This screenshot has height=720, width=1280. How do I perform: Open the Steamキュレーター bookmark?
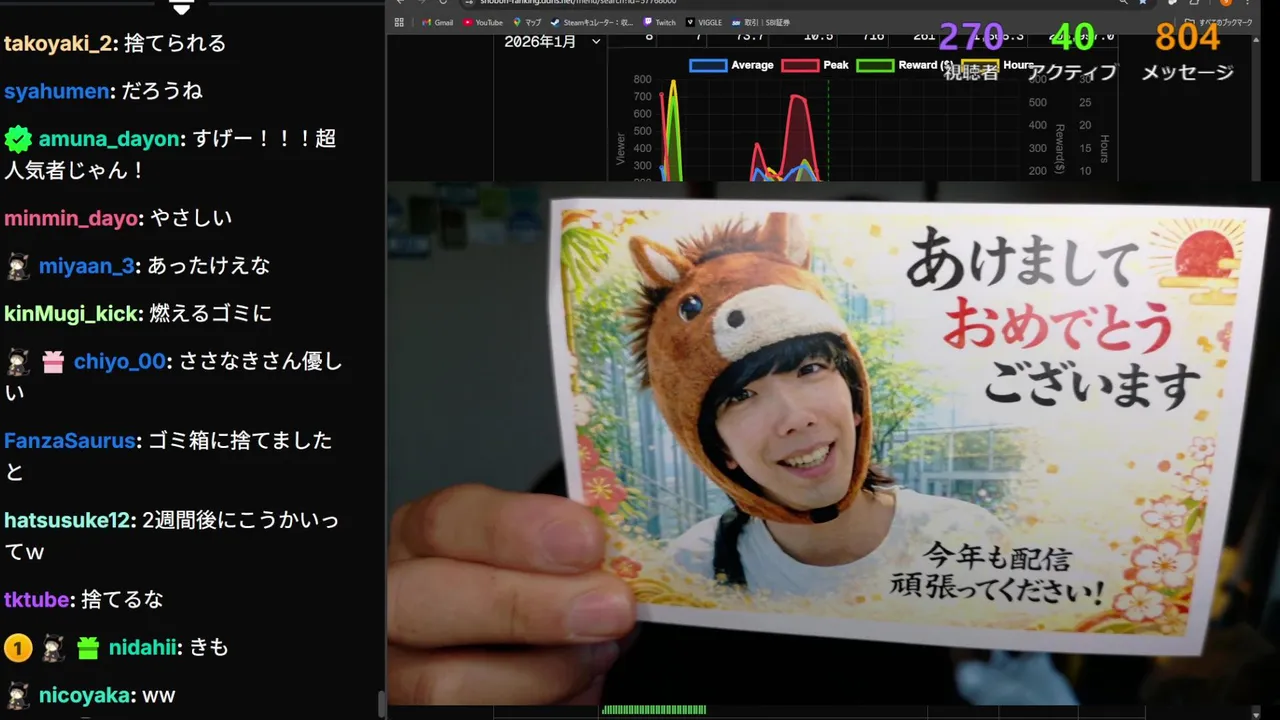592,22
